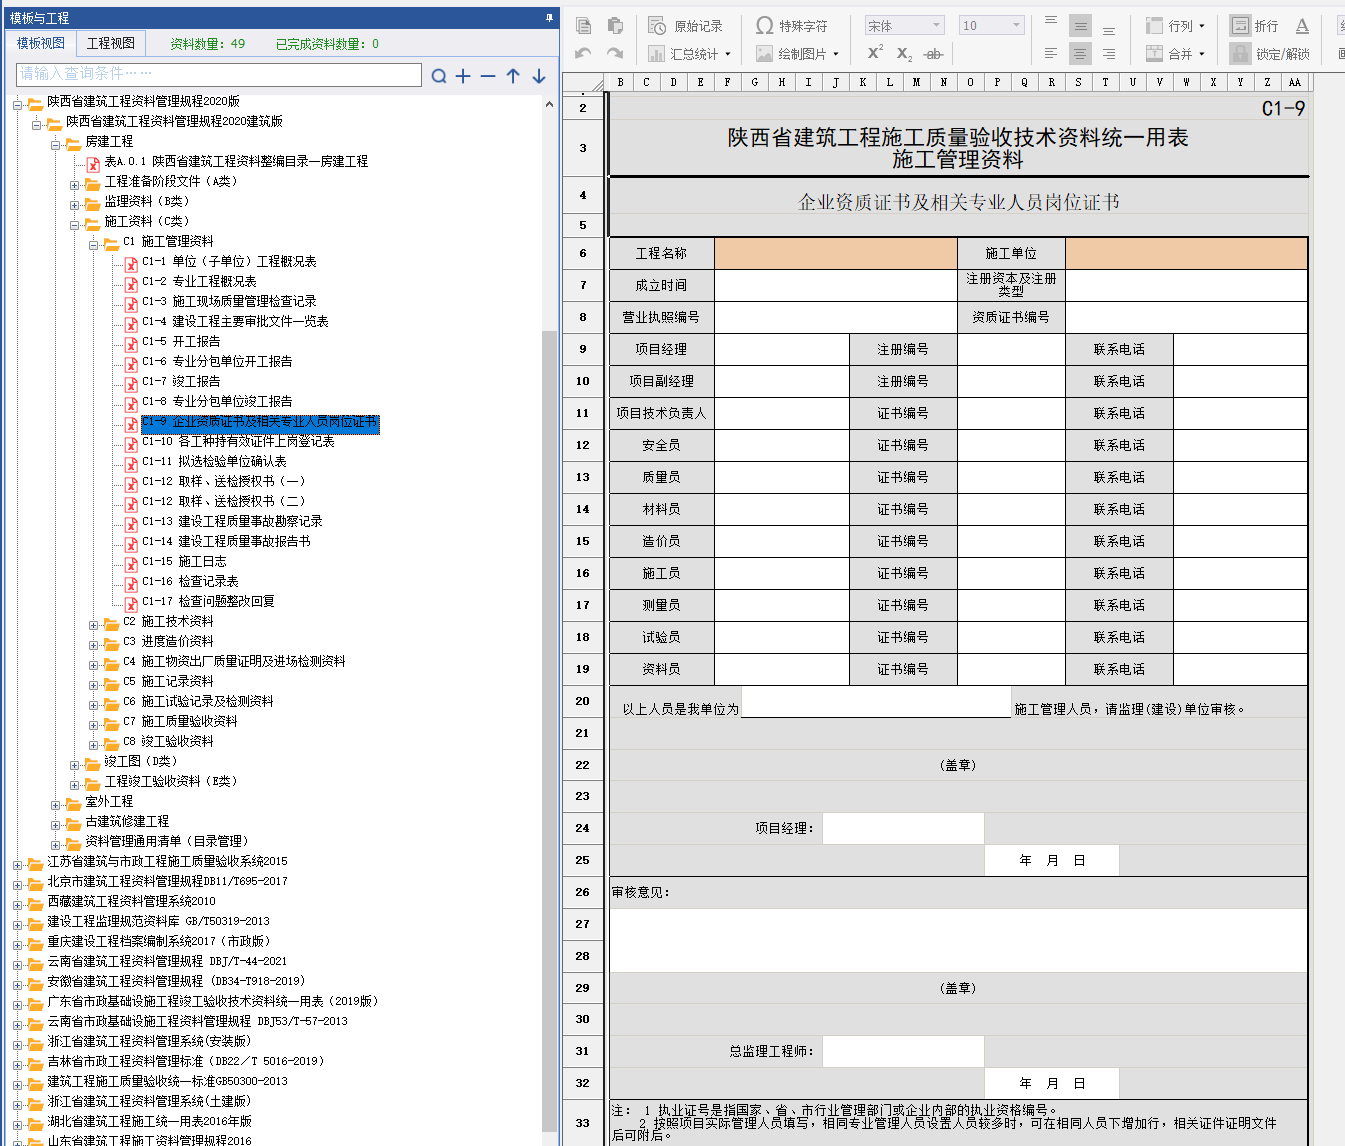Click the template tree vertical scrollbar
1345x1146 pixels.
coord(549,700)
